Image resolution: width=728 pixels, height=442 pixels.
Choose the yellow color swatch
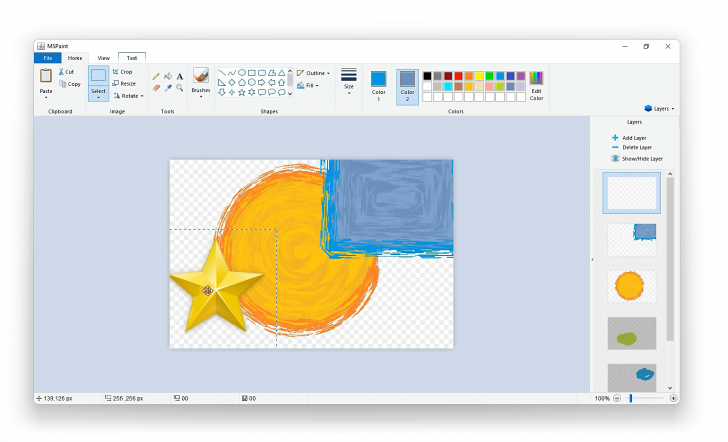(x=479, y=76)
